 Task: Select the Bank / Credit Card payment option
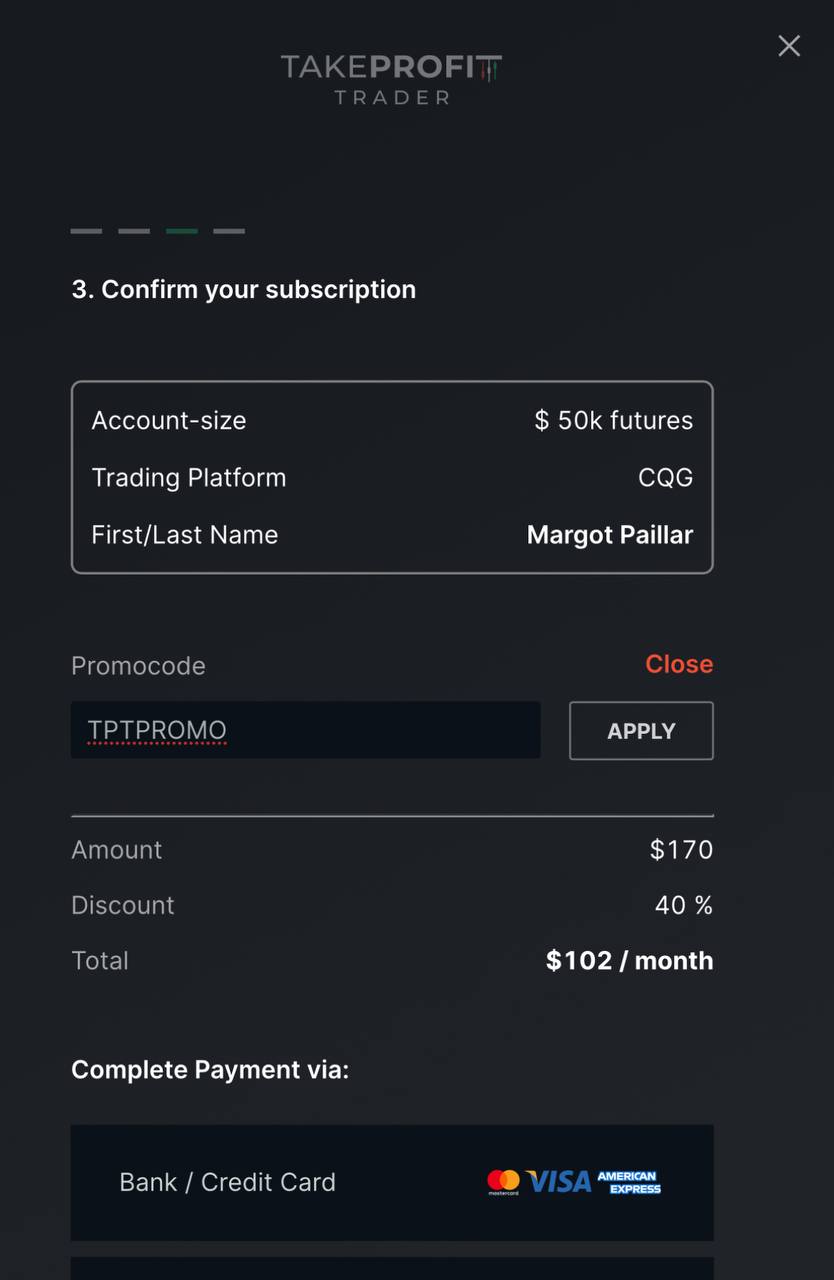point(392,1182)
